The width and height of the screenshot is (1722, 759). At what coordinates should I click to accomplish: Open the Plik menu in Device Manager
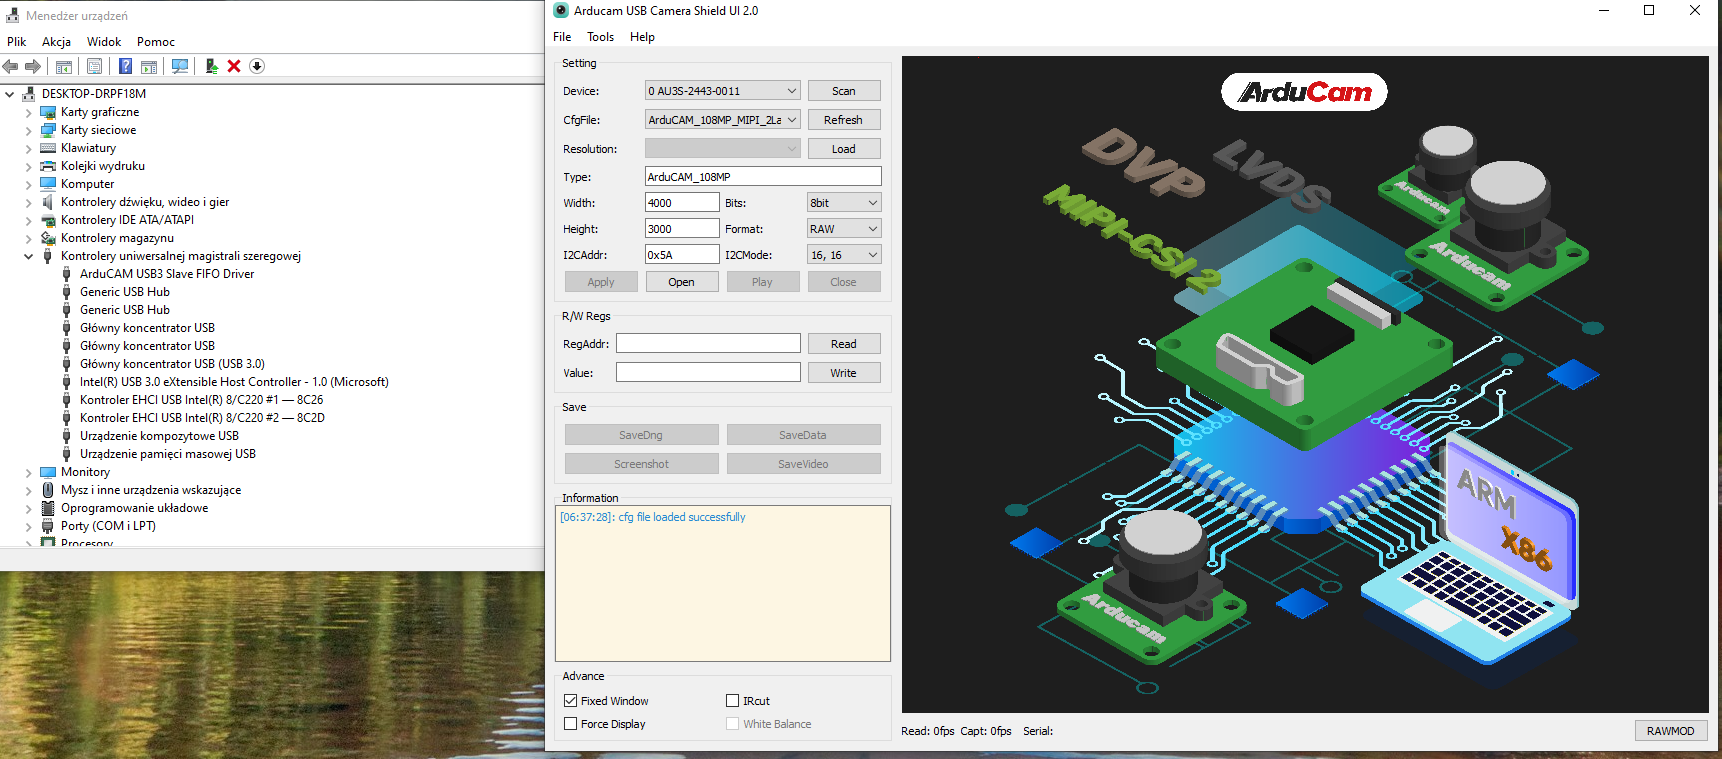click(17, 42)
